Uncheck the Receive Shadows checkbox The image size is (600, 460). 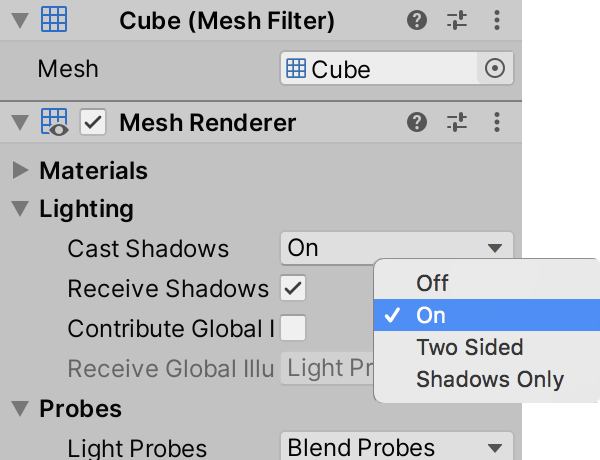pyautogui.click(x=293, y=289)
